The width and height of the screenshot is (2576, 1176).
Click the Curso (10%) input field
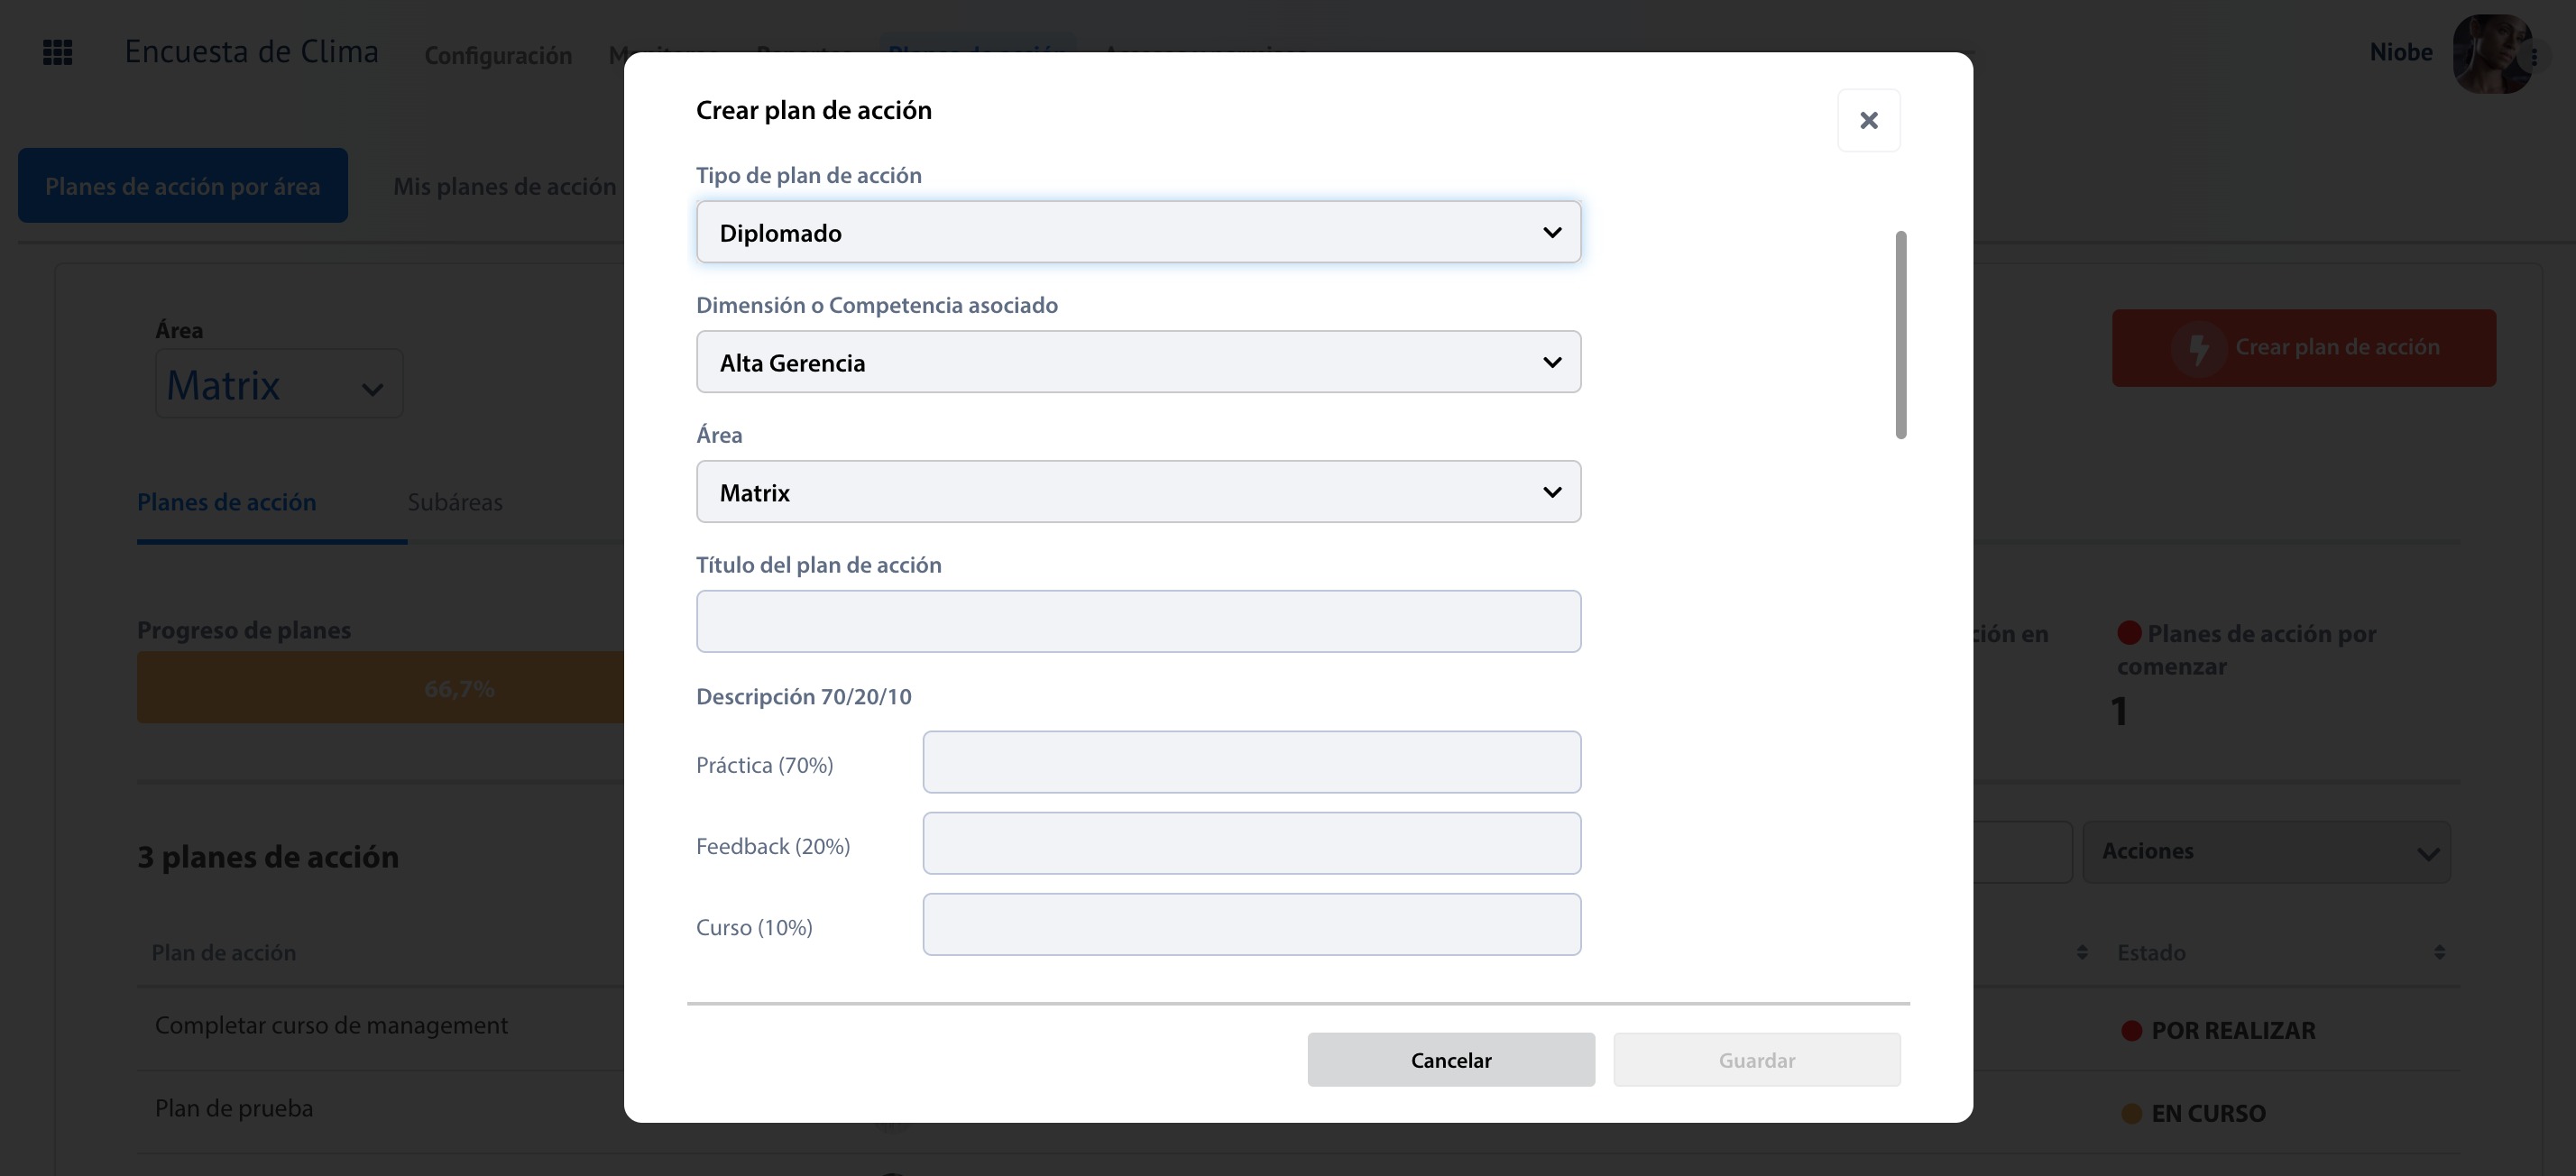click(1251, 924)
